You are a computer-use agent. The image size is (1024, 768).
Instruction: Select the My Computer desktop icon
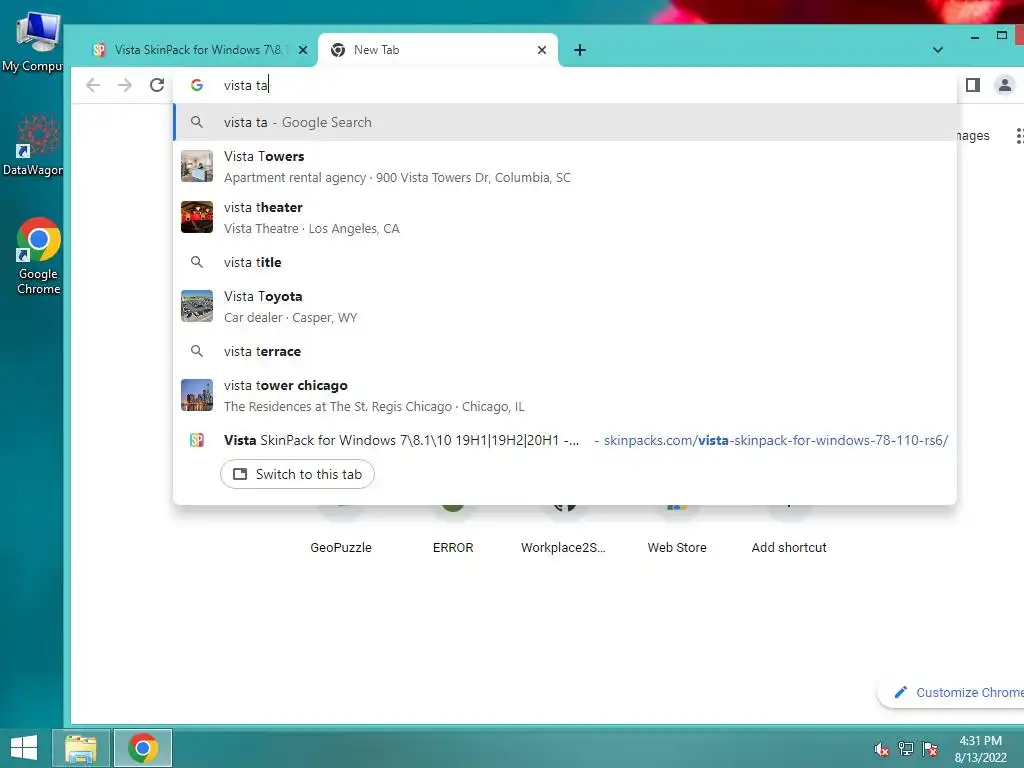coord(33,42)
